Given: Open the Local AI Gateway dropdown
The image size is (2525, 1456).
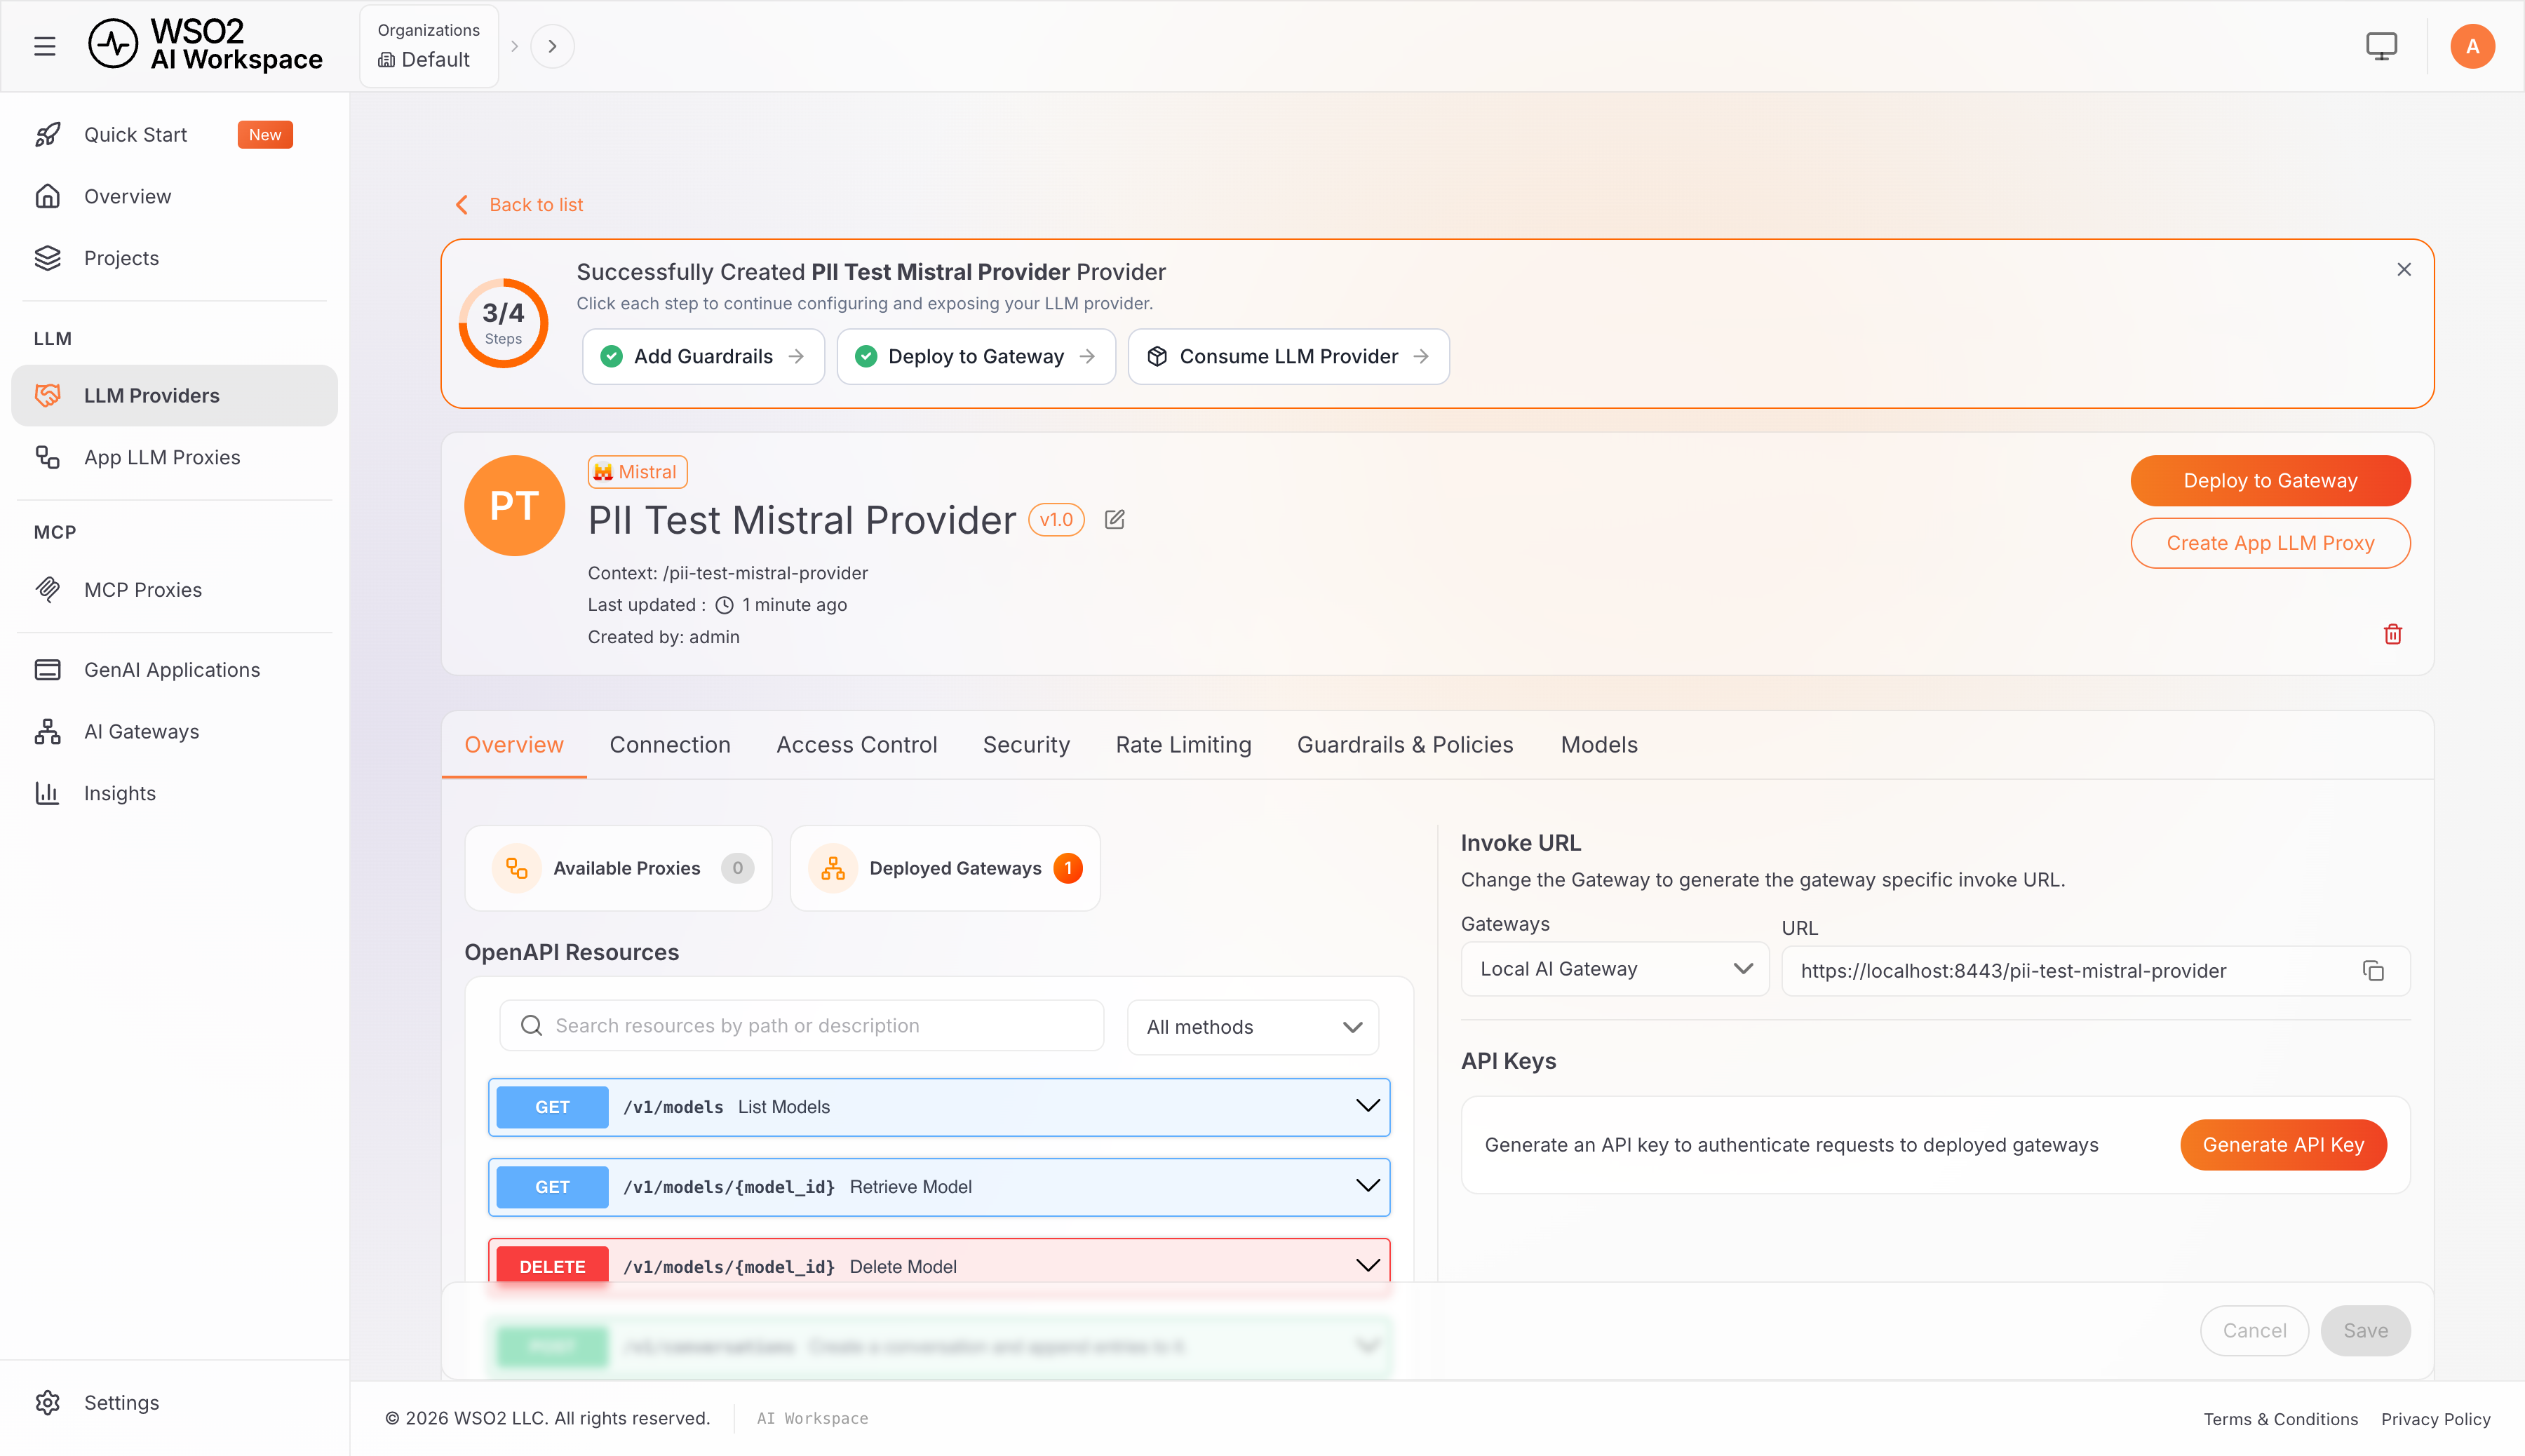Looking at the screenshot, I should click(1615, 968).
